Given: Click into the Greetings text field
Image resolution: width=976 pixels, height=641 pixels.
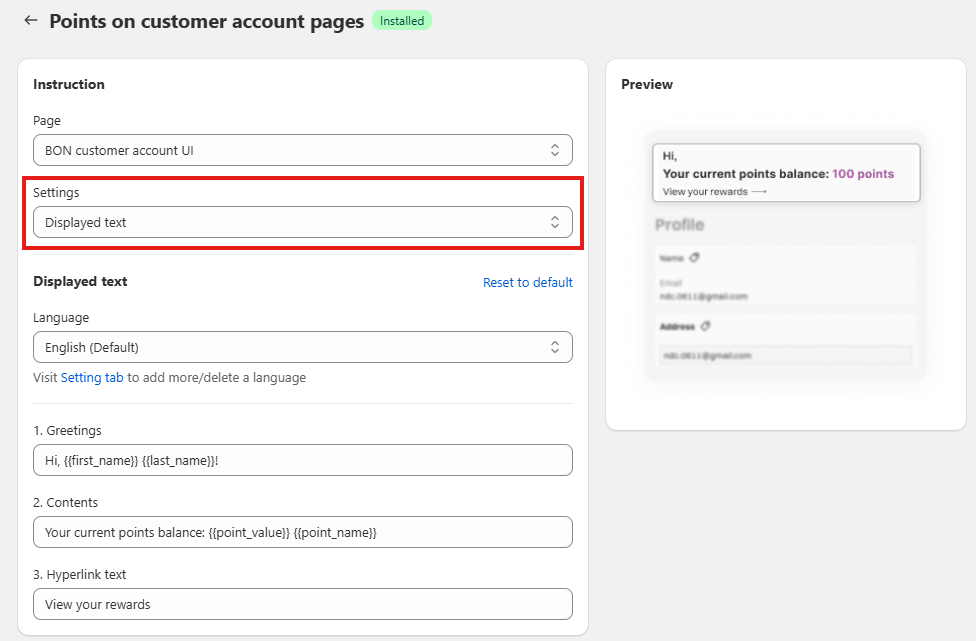Looking at the screenshot, I should point(302,460).
